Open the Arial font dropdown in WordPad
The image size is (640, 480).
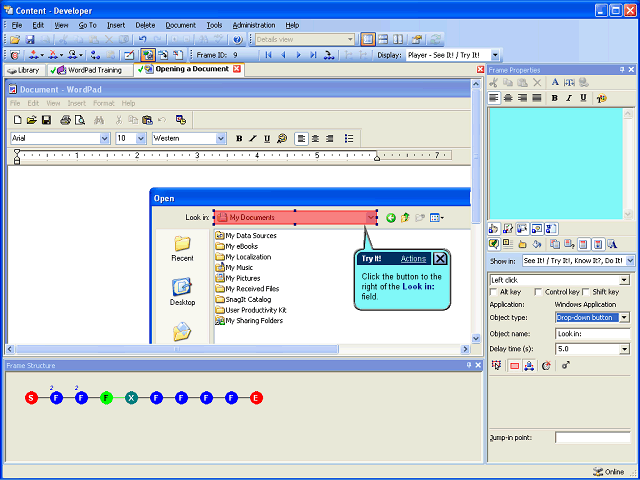point(104,138)
